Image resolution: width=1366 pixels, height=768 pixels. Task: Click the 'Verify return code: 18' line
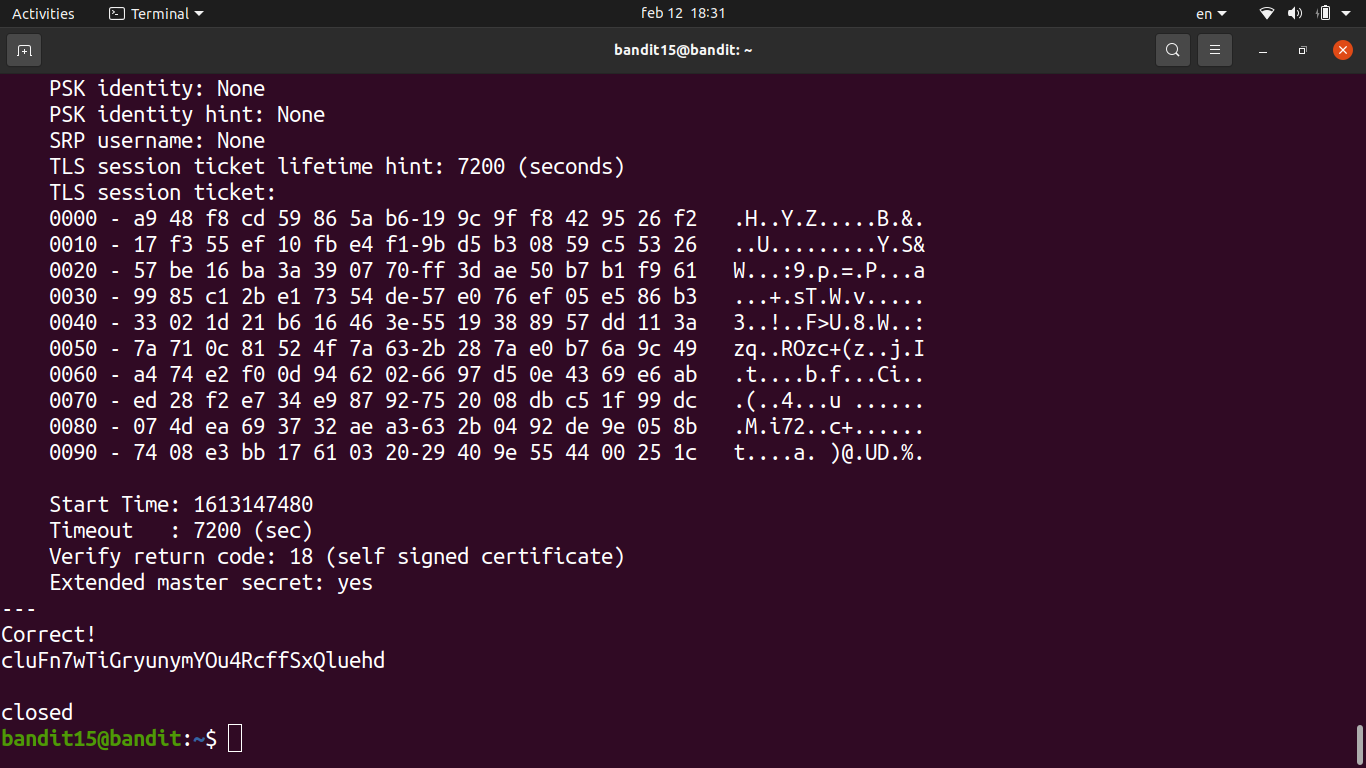click(x=336, y=557)
